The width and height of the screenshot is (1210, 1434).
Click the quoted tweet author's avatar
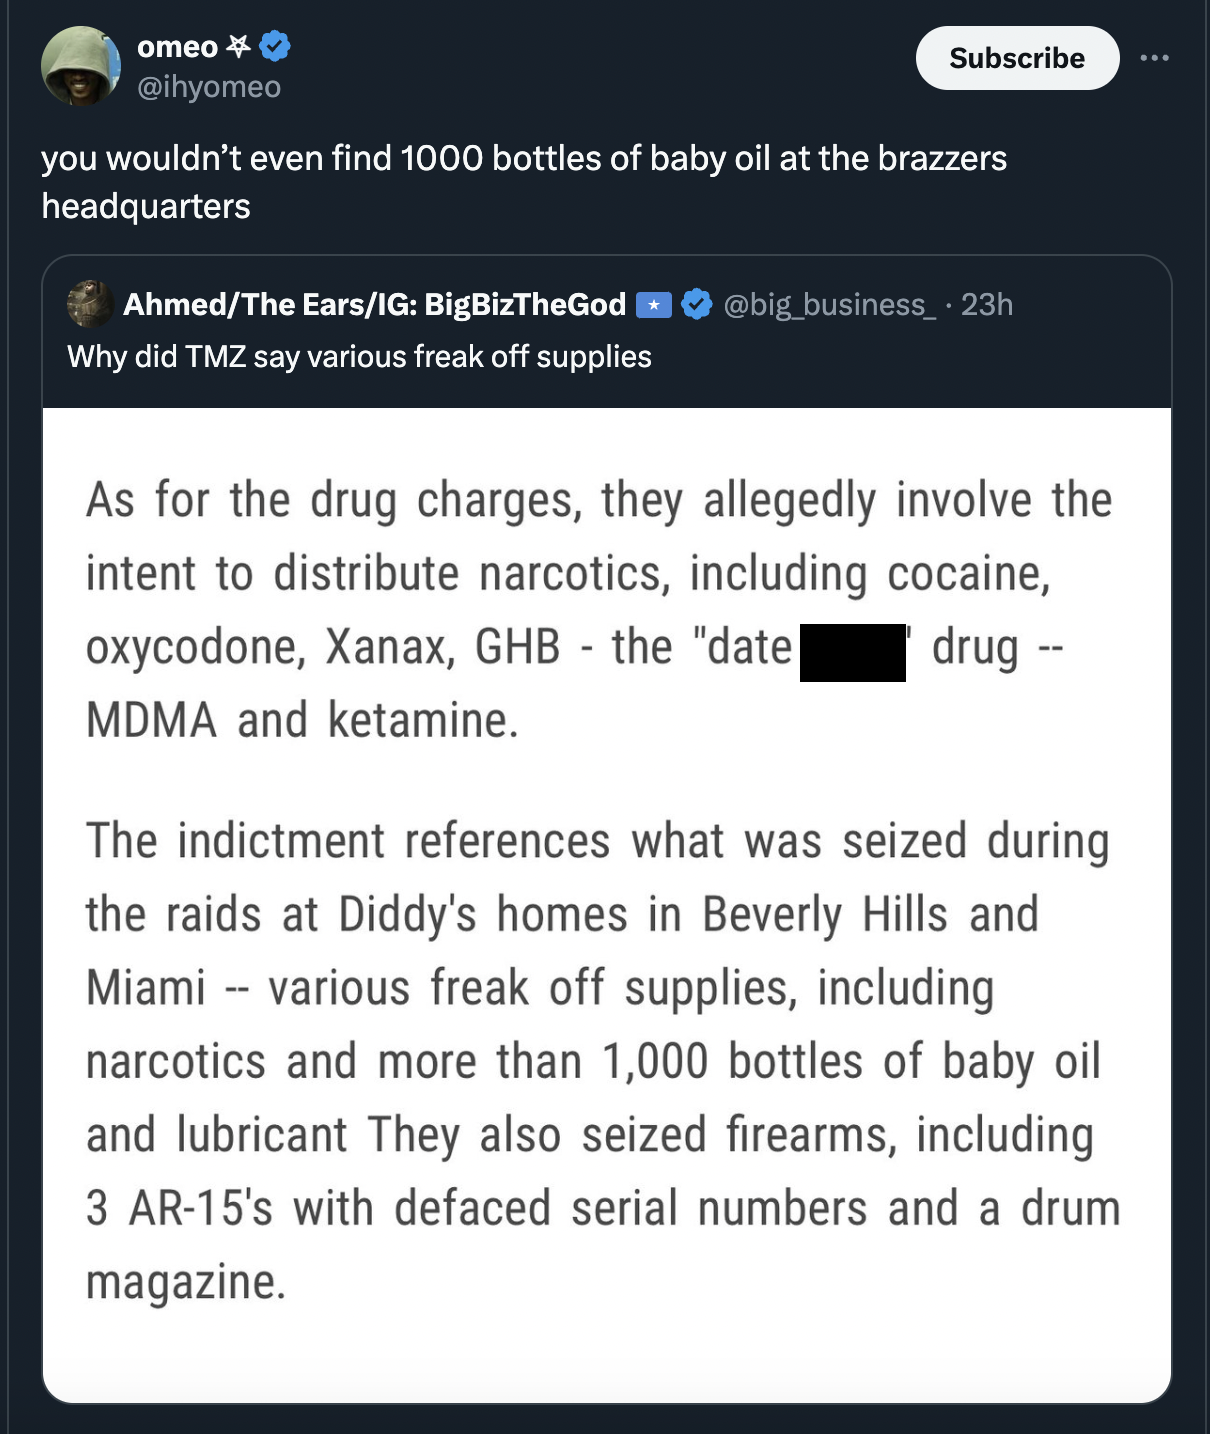pos(88,303)
